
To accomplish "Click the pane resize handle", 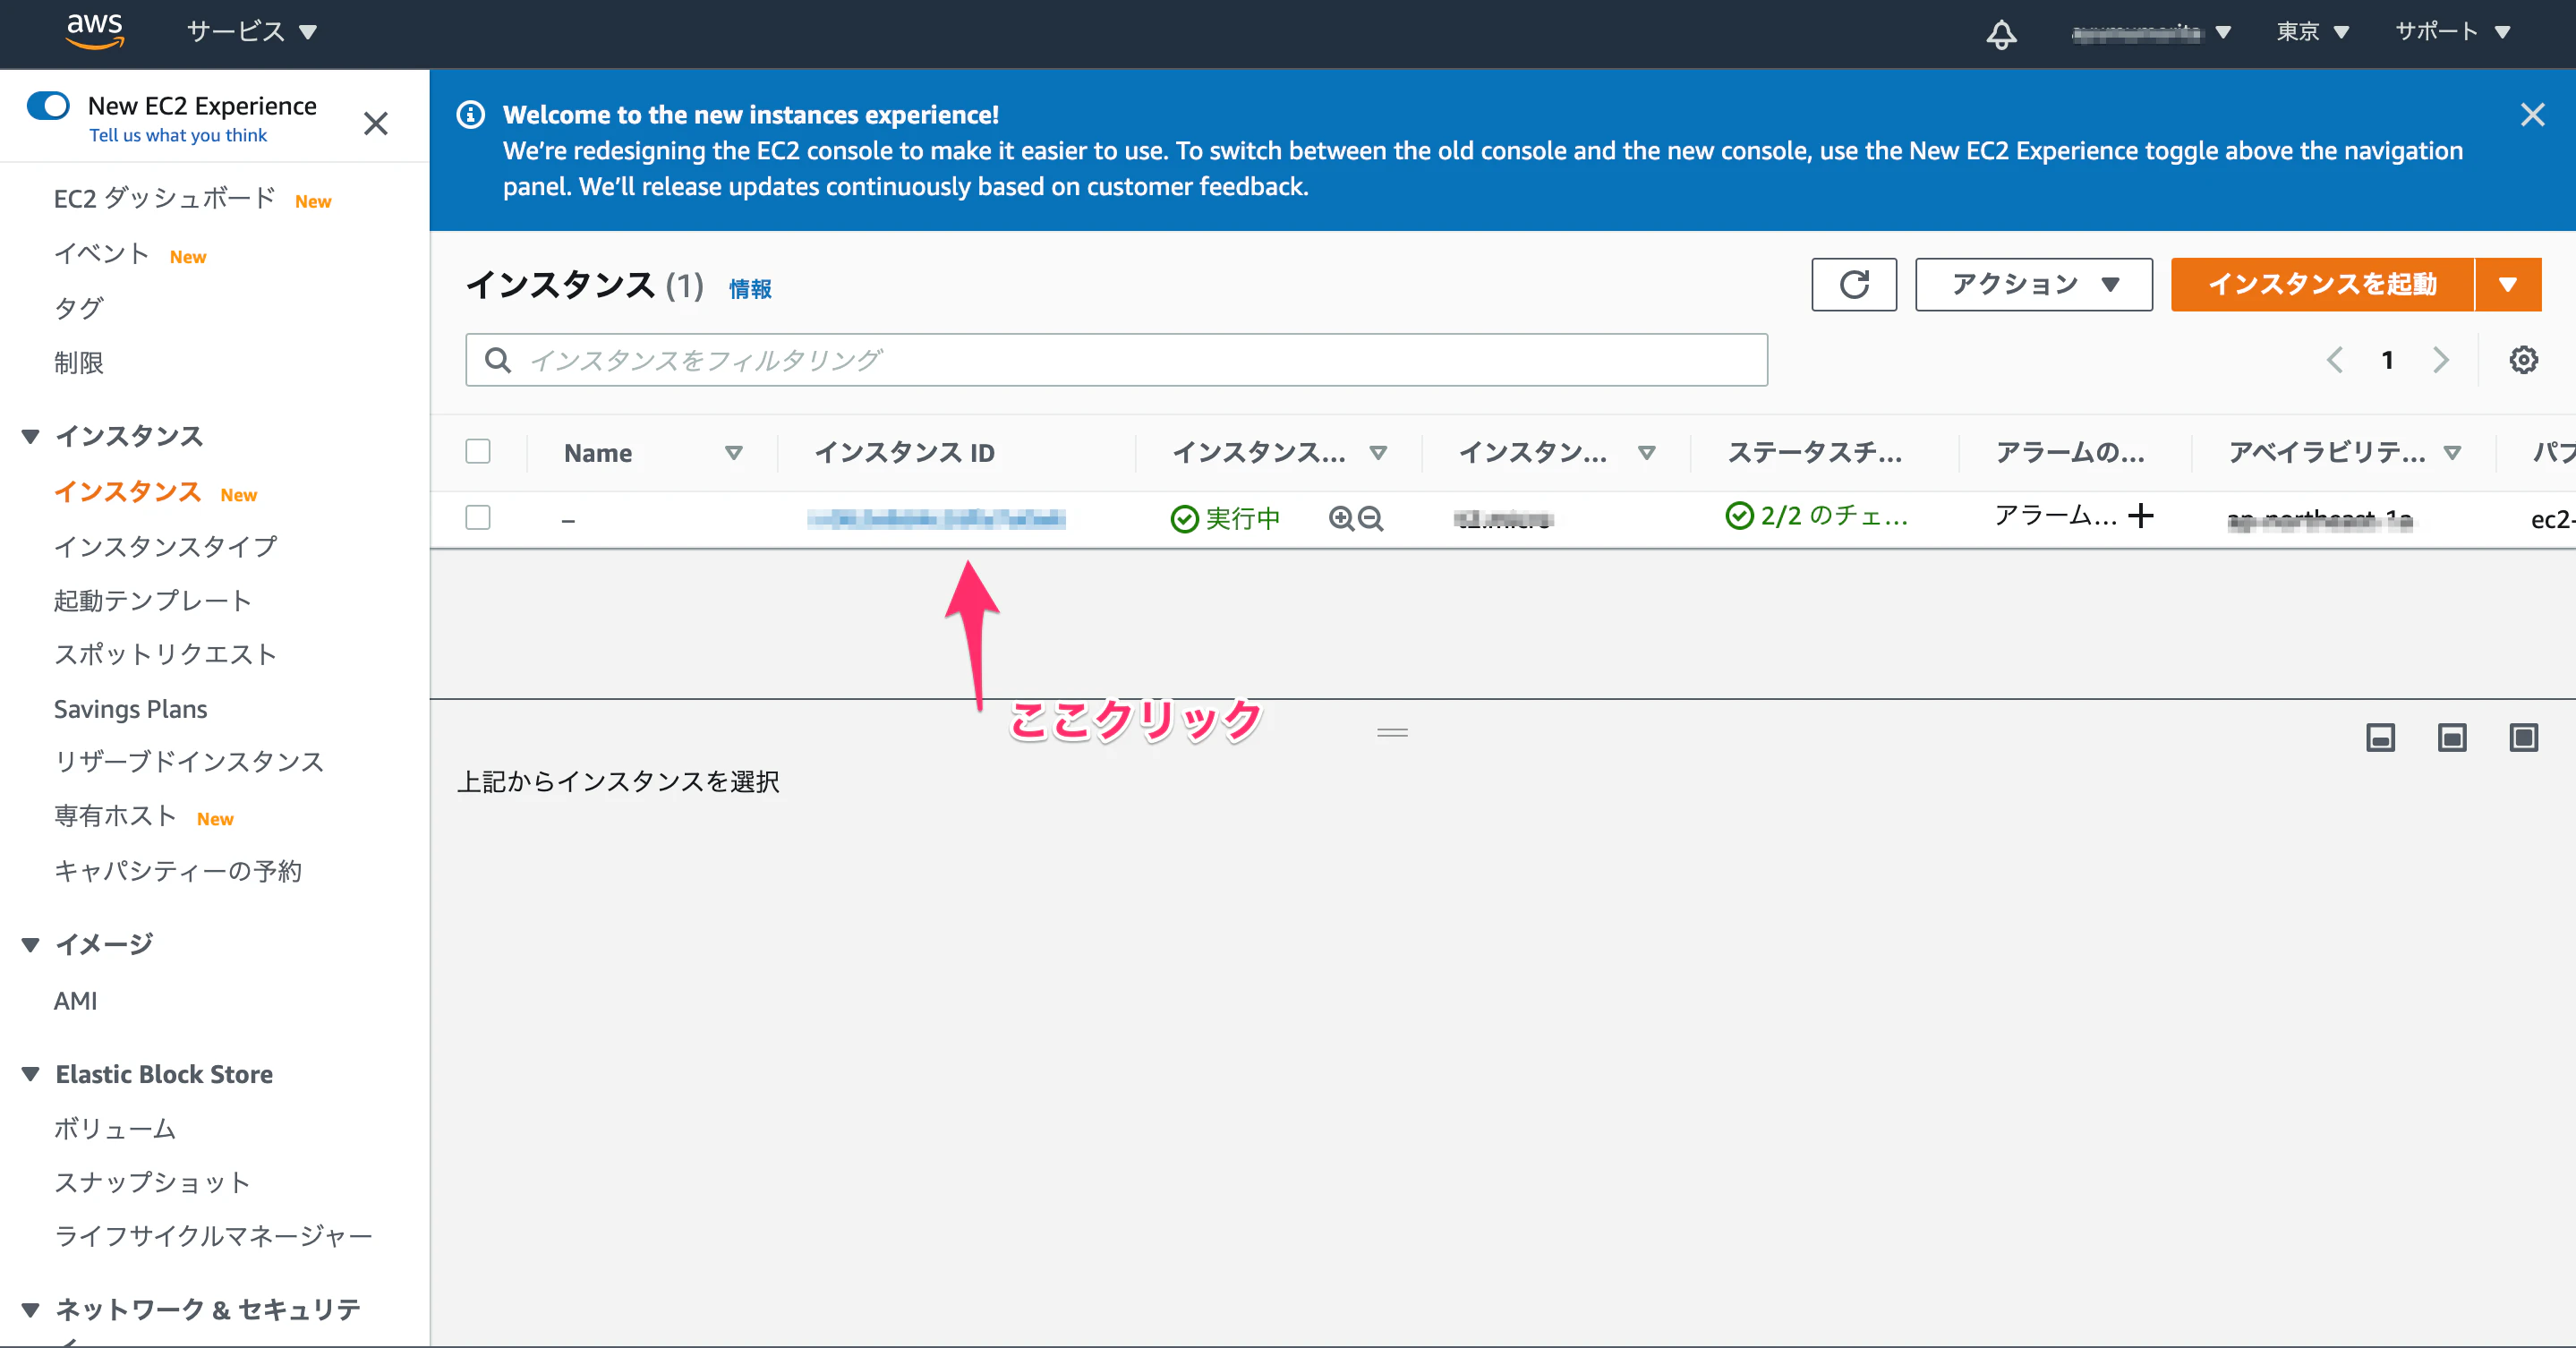I will [1392, 733].
